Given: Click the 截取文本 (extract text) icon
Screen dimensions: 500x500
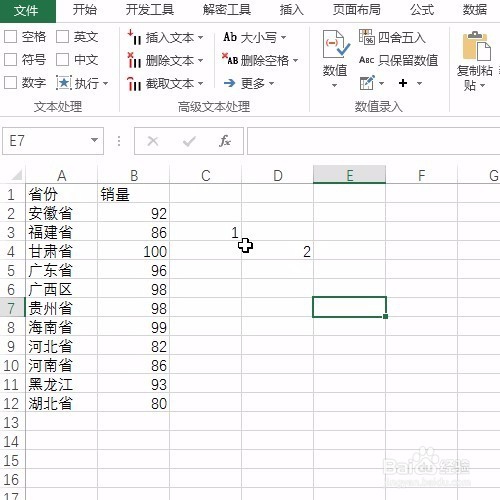Looking at the screenshot, I should (x=134, y=83).
